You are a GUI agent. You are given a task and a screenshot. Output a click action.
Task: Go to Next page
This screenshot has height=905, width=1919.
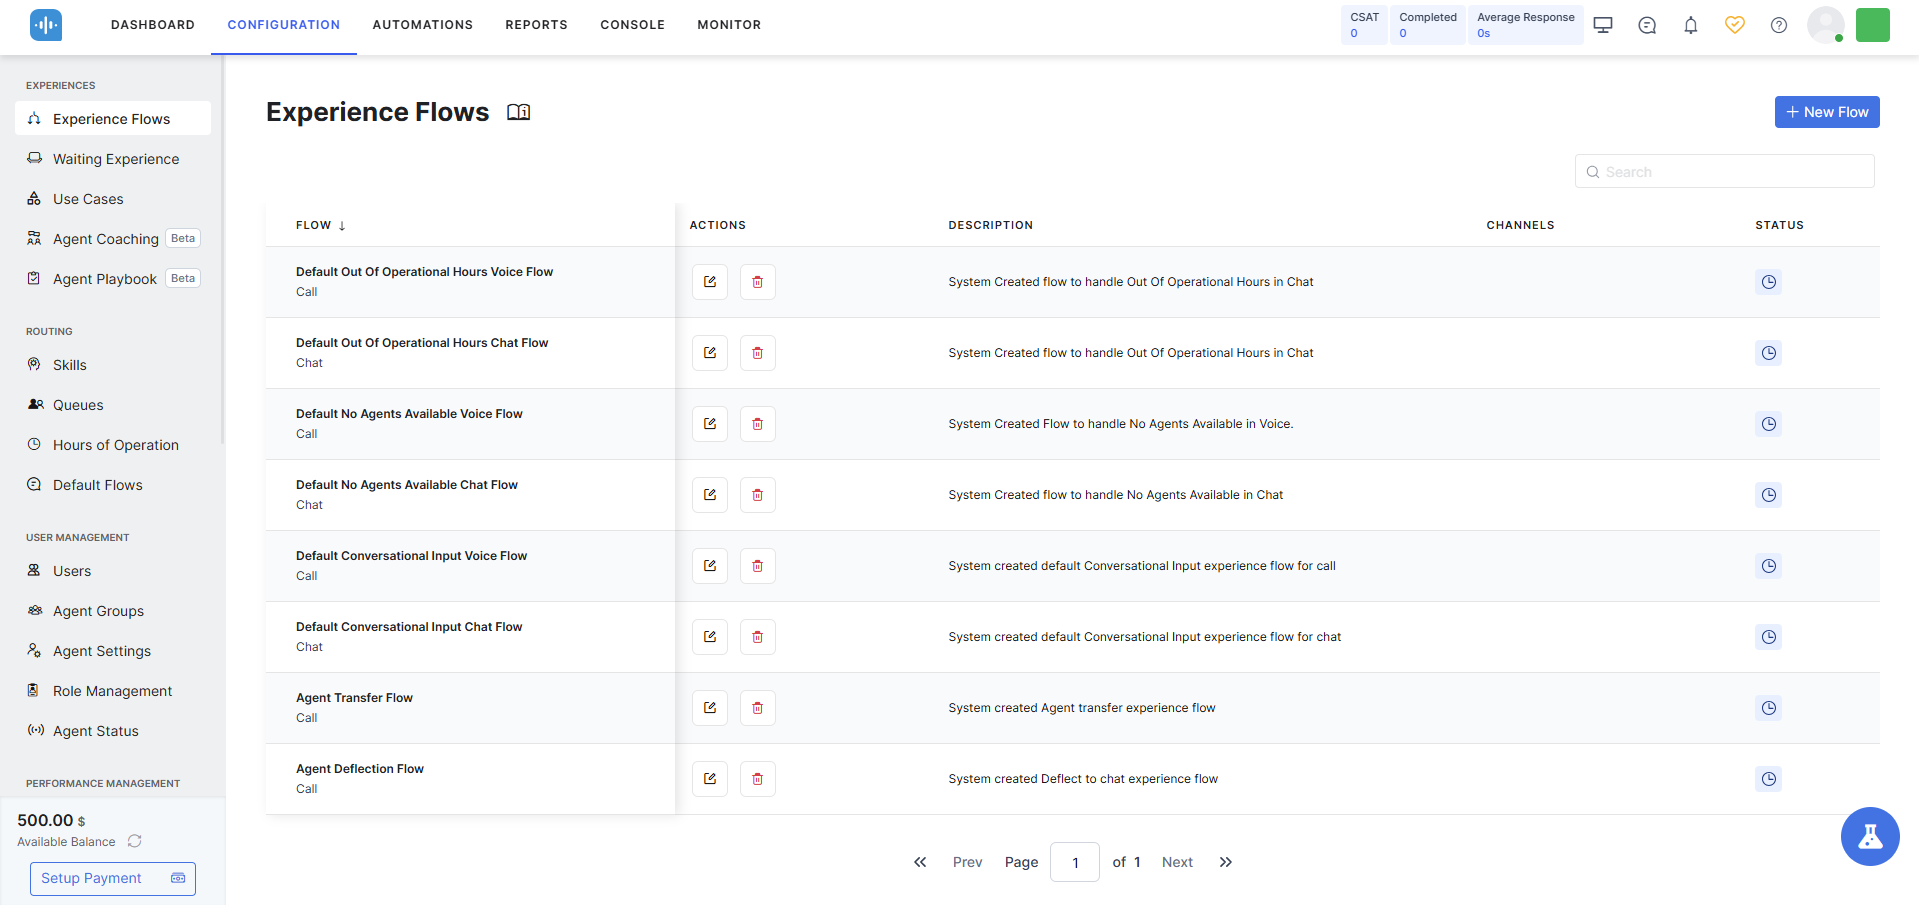1177,862
